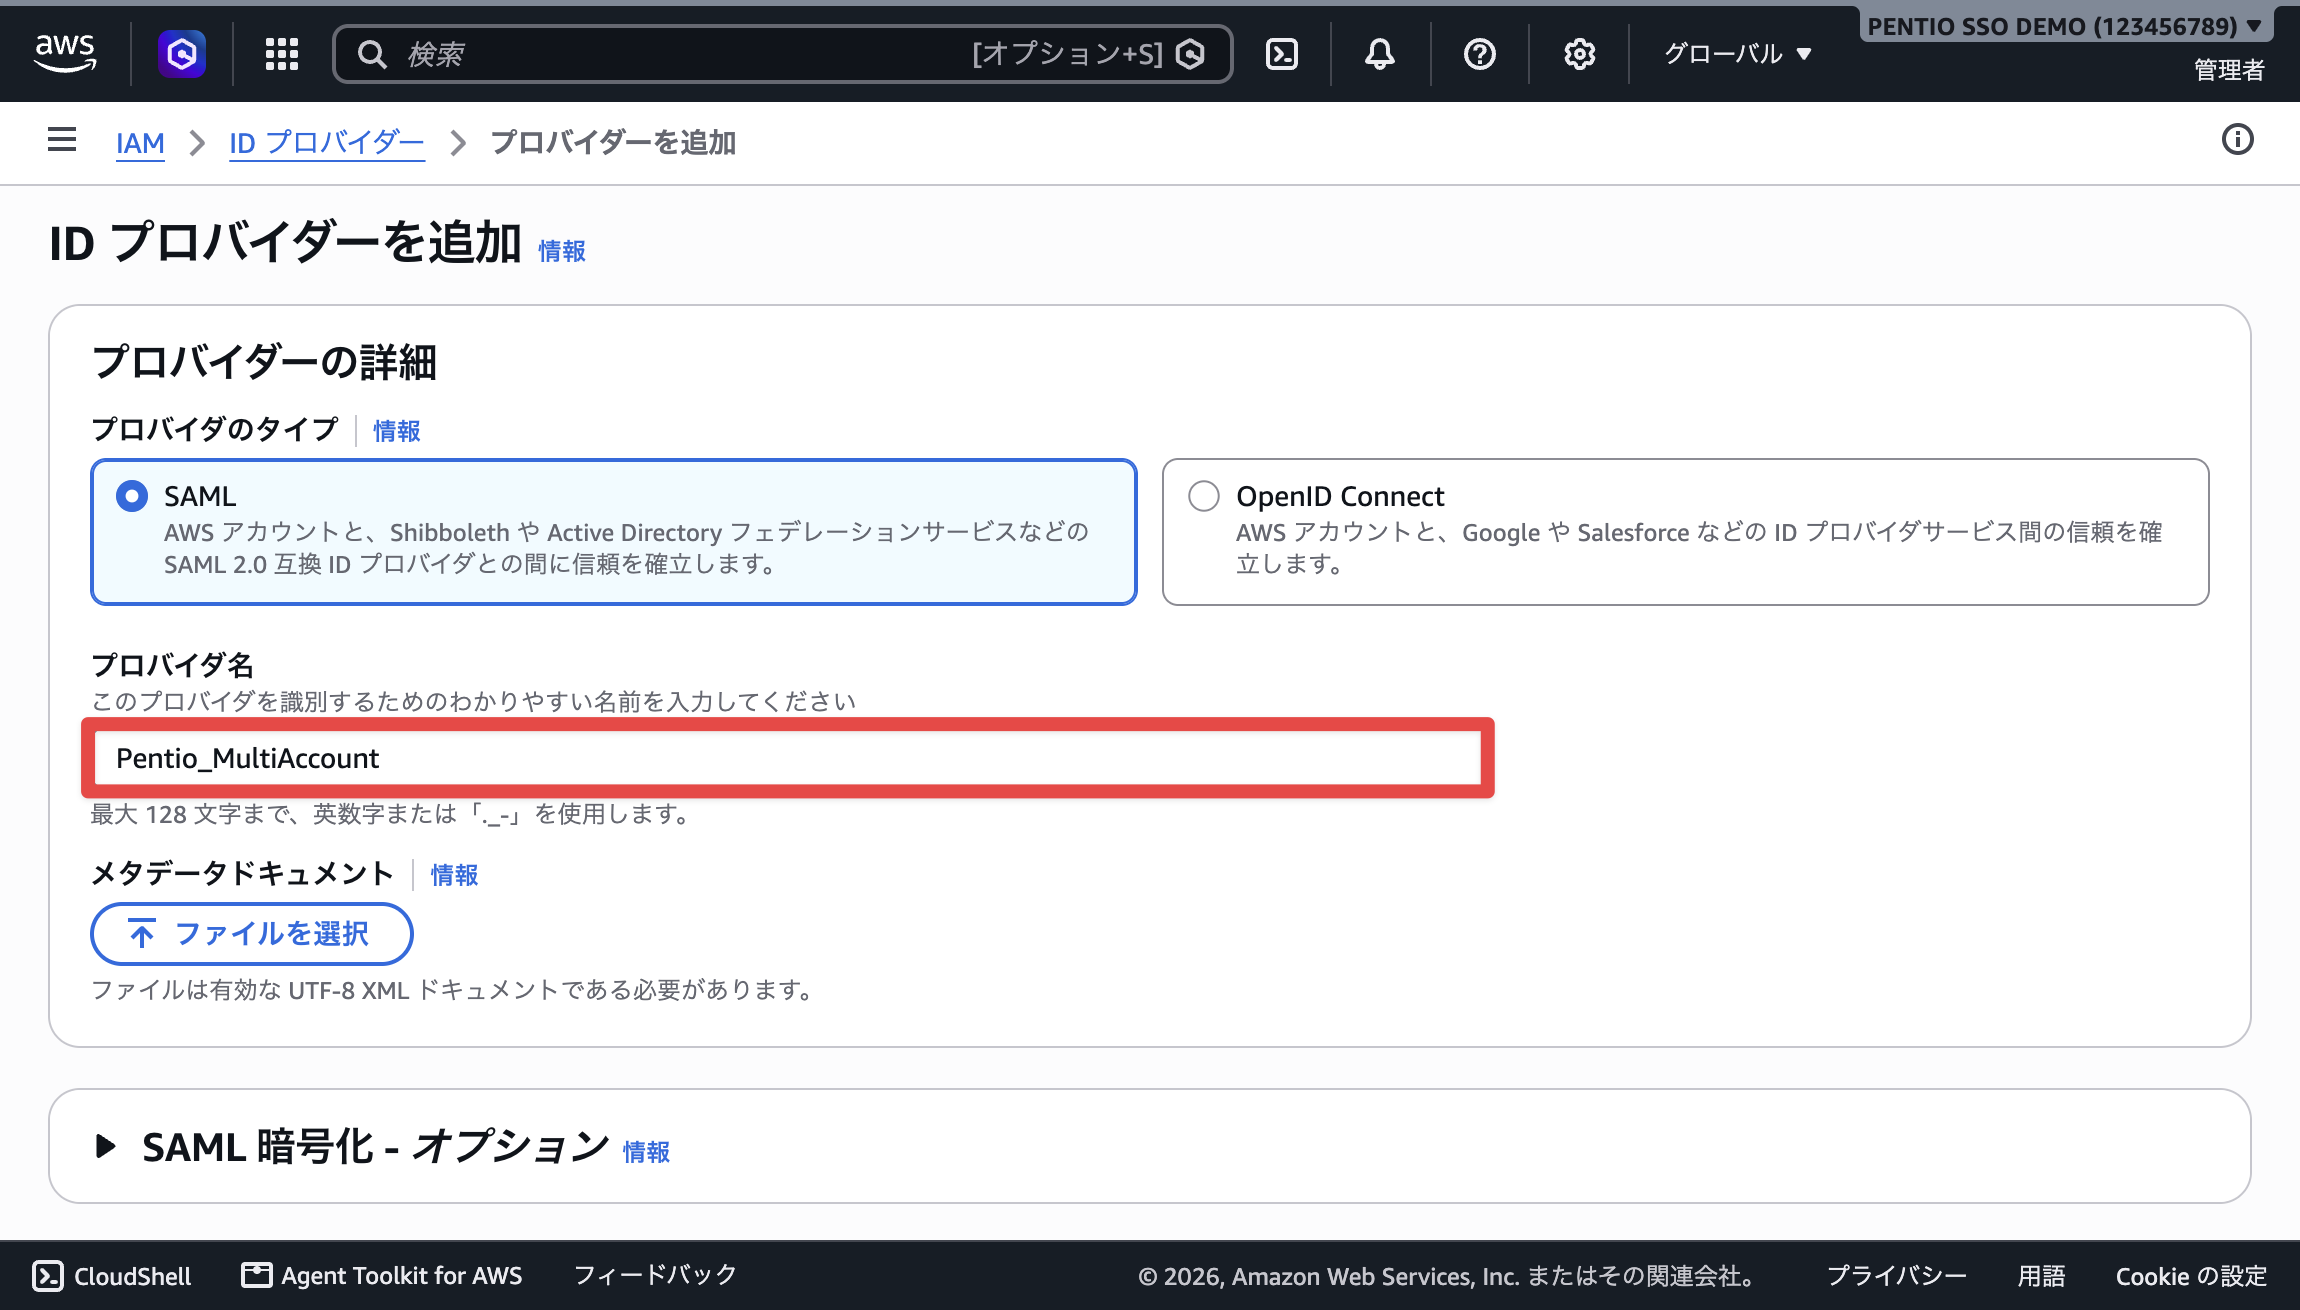
Task: Click the プロバイダ名 text field
Action: click(x=788, y=758)
